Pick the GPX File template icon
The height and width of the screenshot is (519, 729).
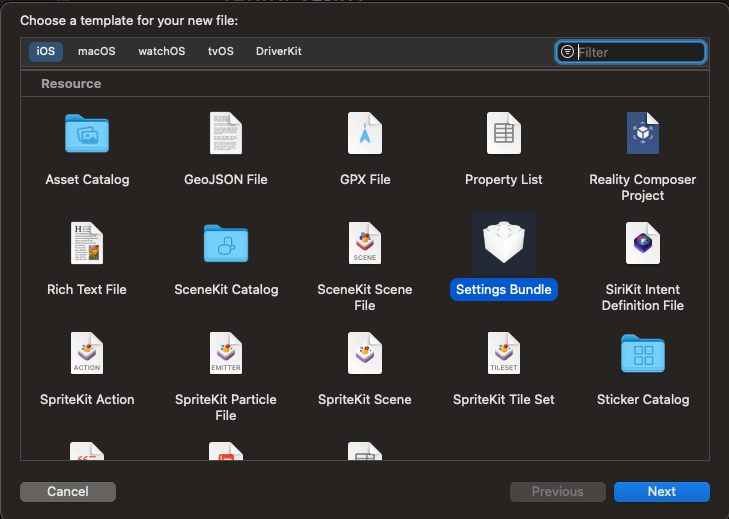click(x=365, y=133)
